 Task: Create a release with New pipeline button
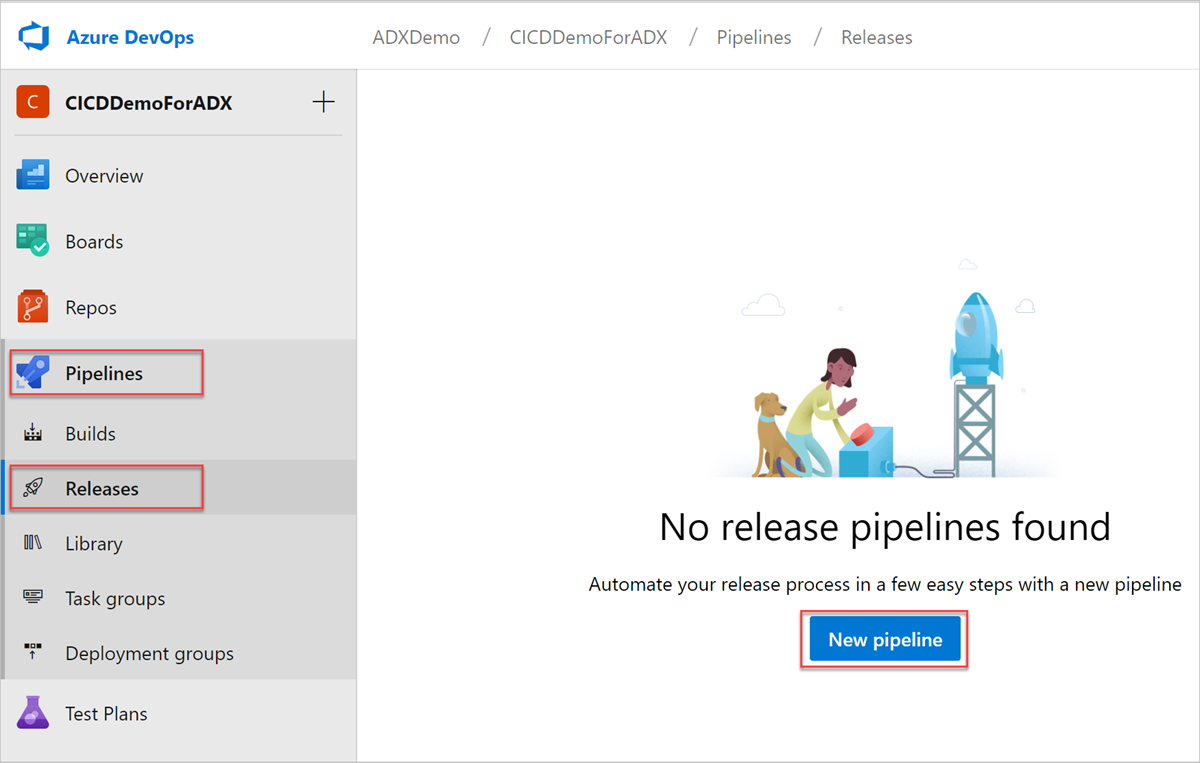[885, 640]
